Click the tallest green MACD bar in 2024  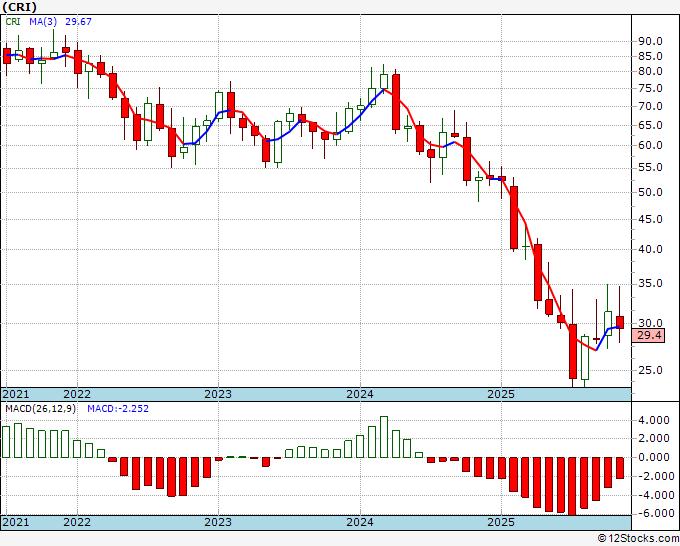(384, 437)
